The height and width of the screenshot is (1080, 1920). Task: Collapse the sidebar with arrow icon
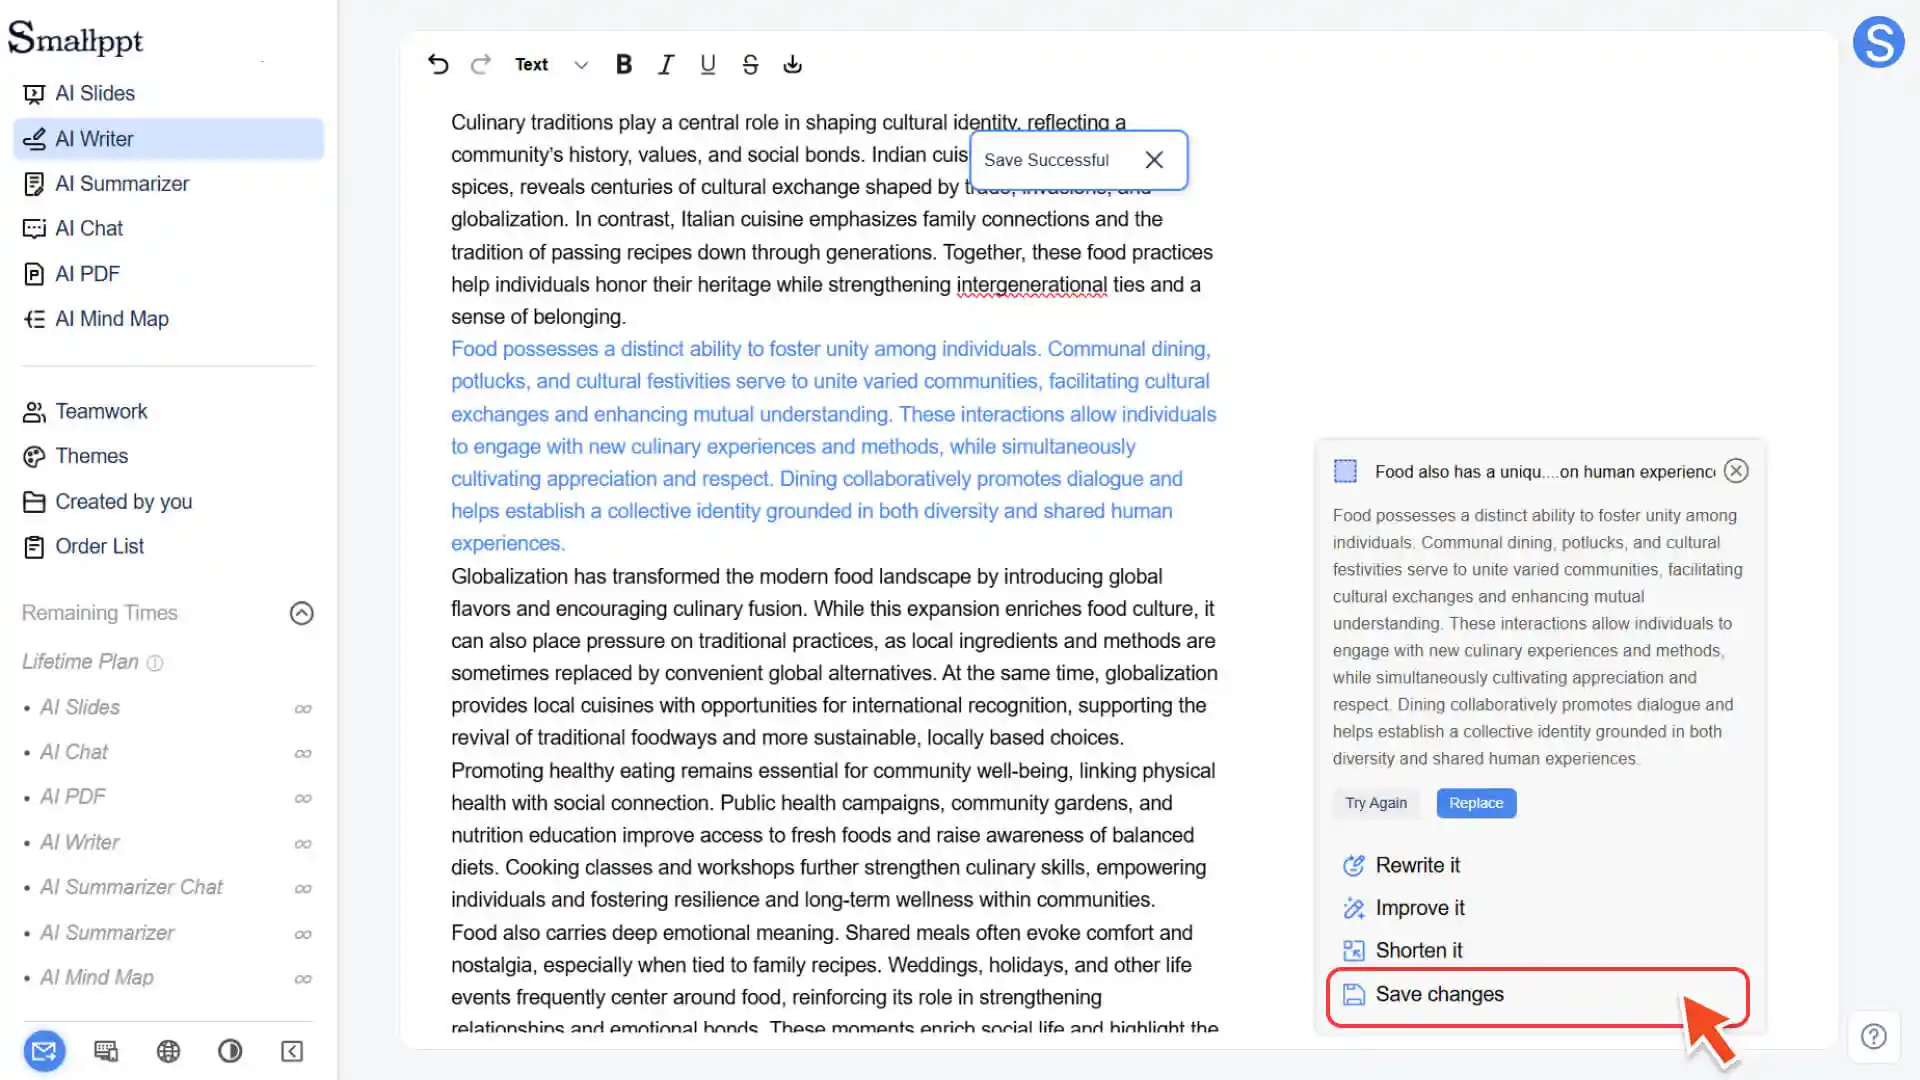[x=292, y=1051]
